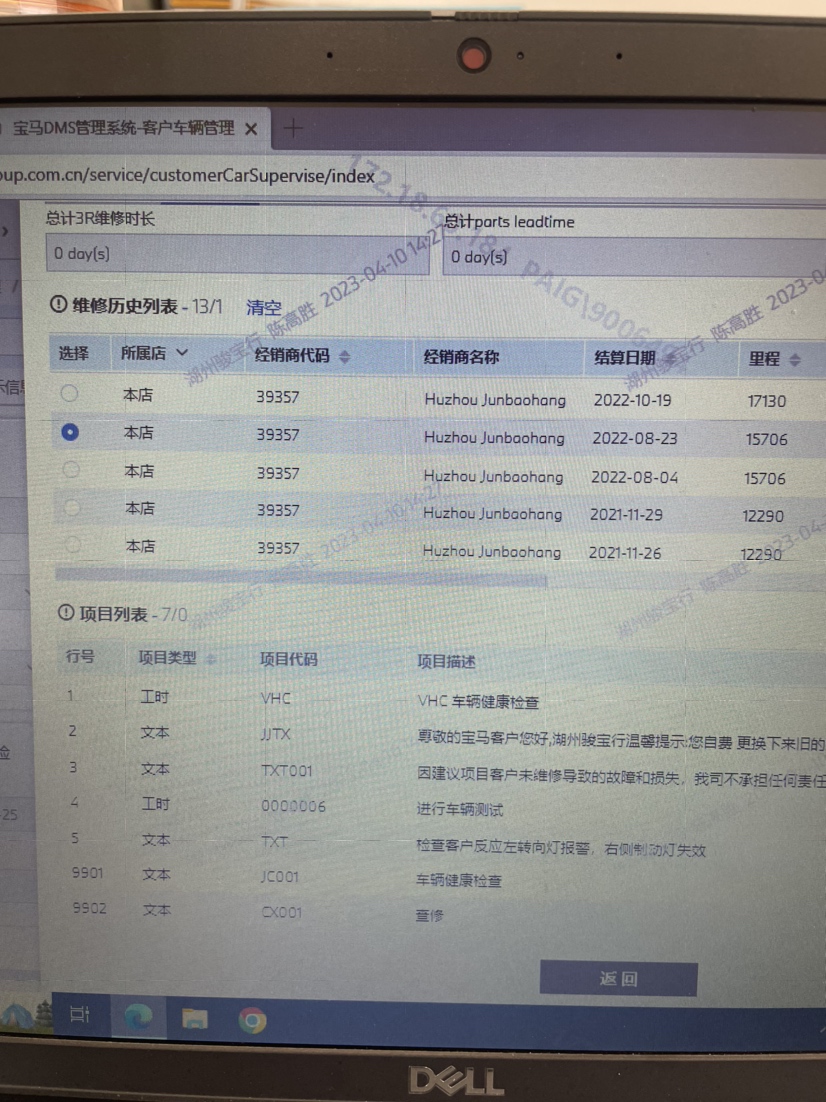Sort by 里程 using its sort arrows
This screenshot has width=826, height=1102.
(794, 360)
